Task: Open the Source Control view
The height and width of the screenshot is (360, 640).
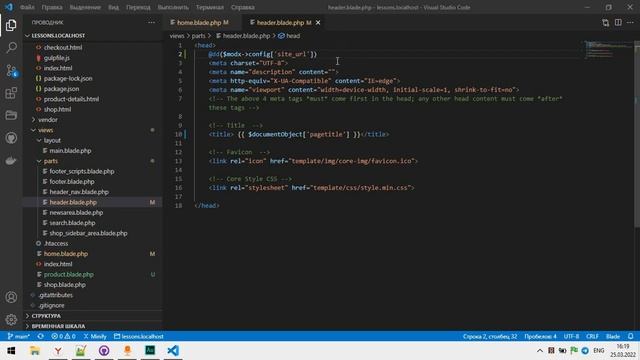Action: click(x=11, y=70)
